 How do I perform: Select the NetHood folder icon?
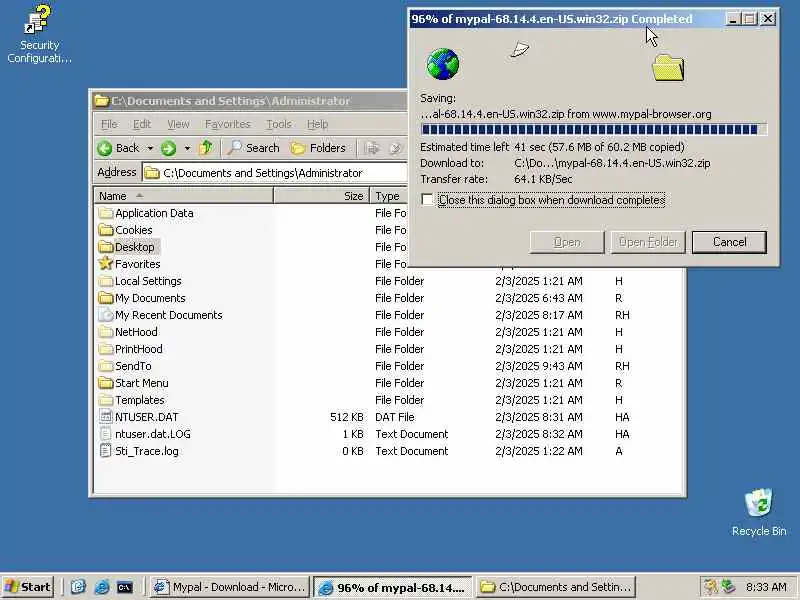106,332
